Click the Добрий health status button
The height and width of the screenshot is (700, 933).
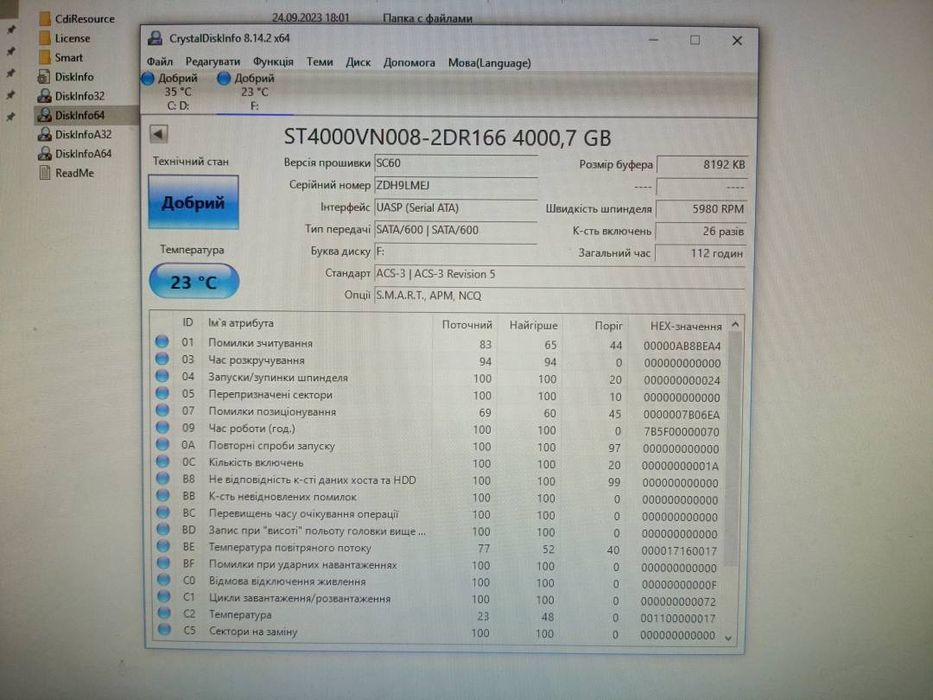tap(193, 202)
